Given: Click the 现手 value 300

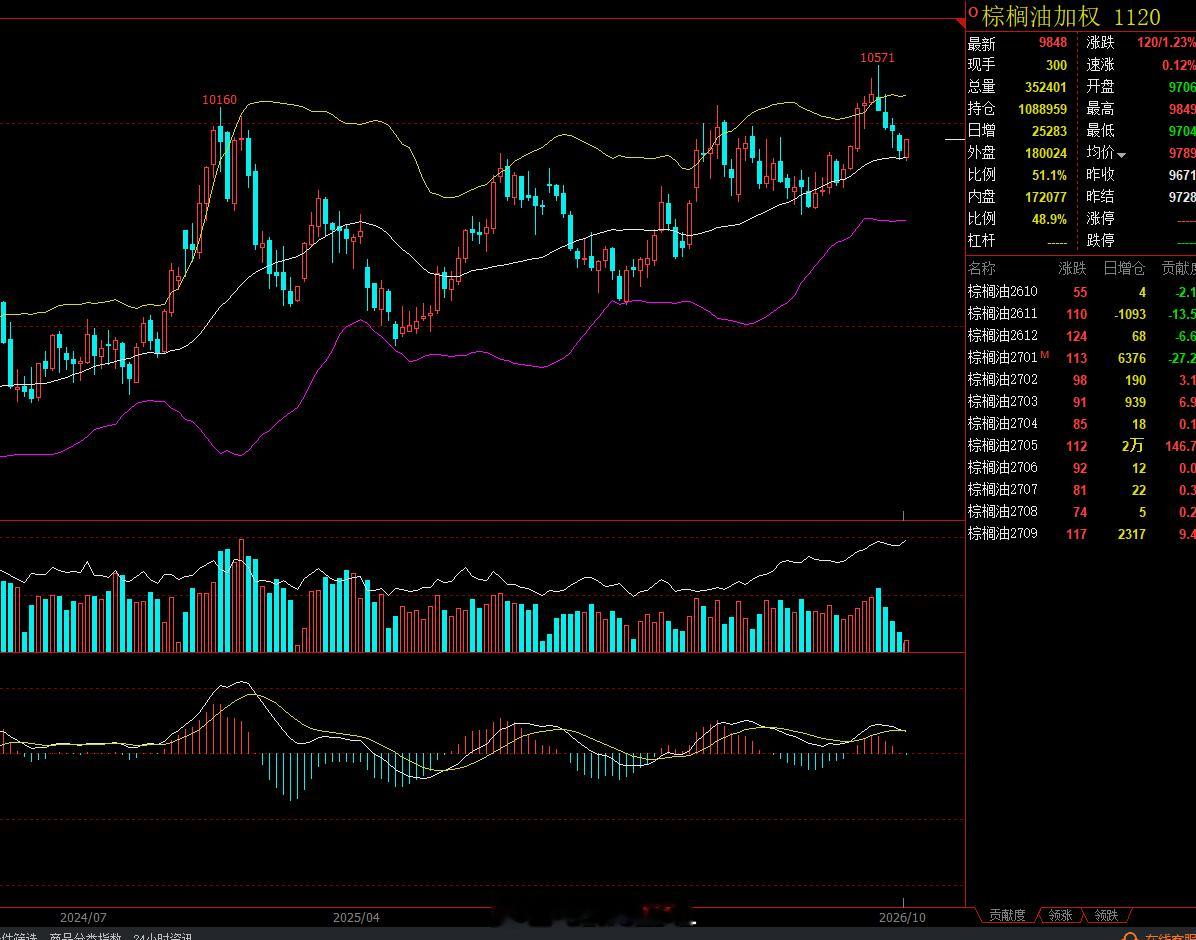Looking at the screenshot, I should point(1056,65).
